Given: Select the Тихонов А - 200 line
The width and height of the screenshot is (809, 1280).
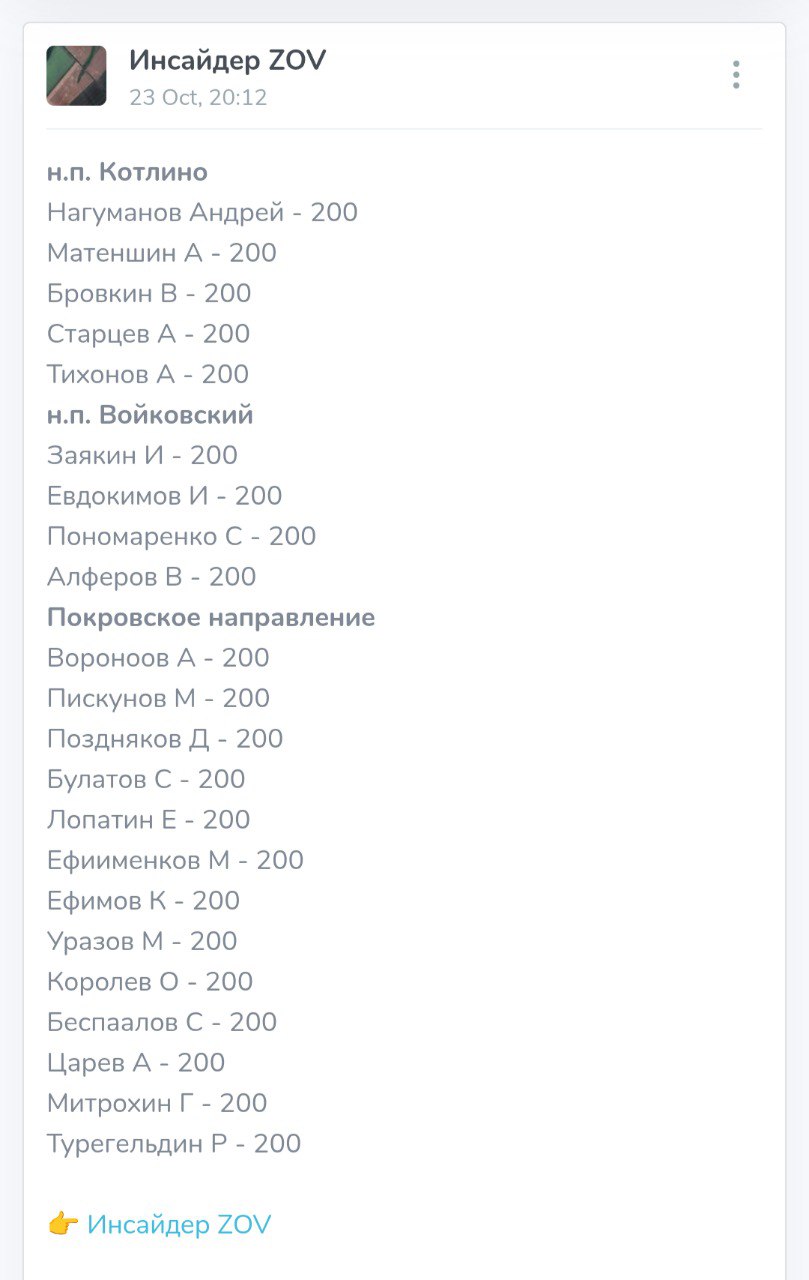Looking at the screenshot, I should click(148, 374).
